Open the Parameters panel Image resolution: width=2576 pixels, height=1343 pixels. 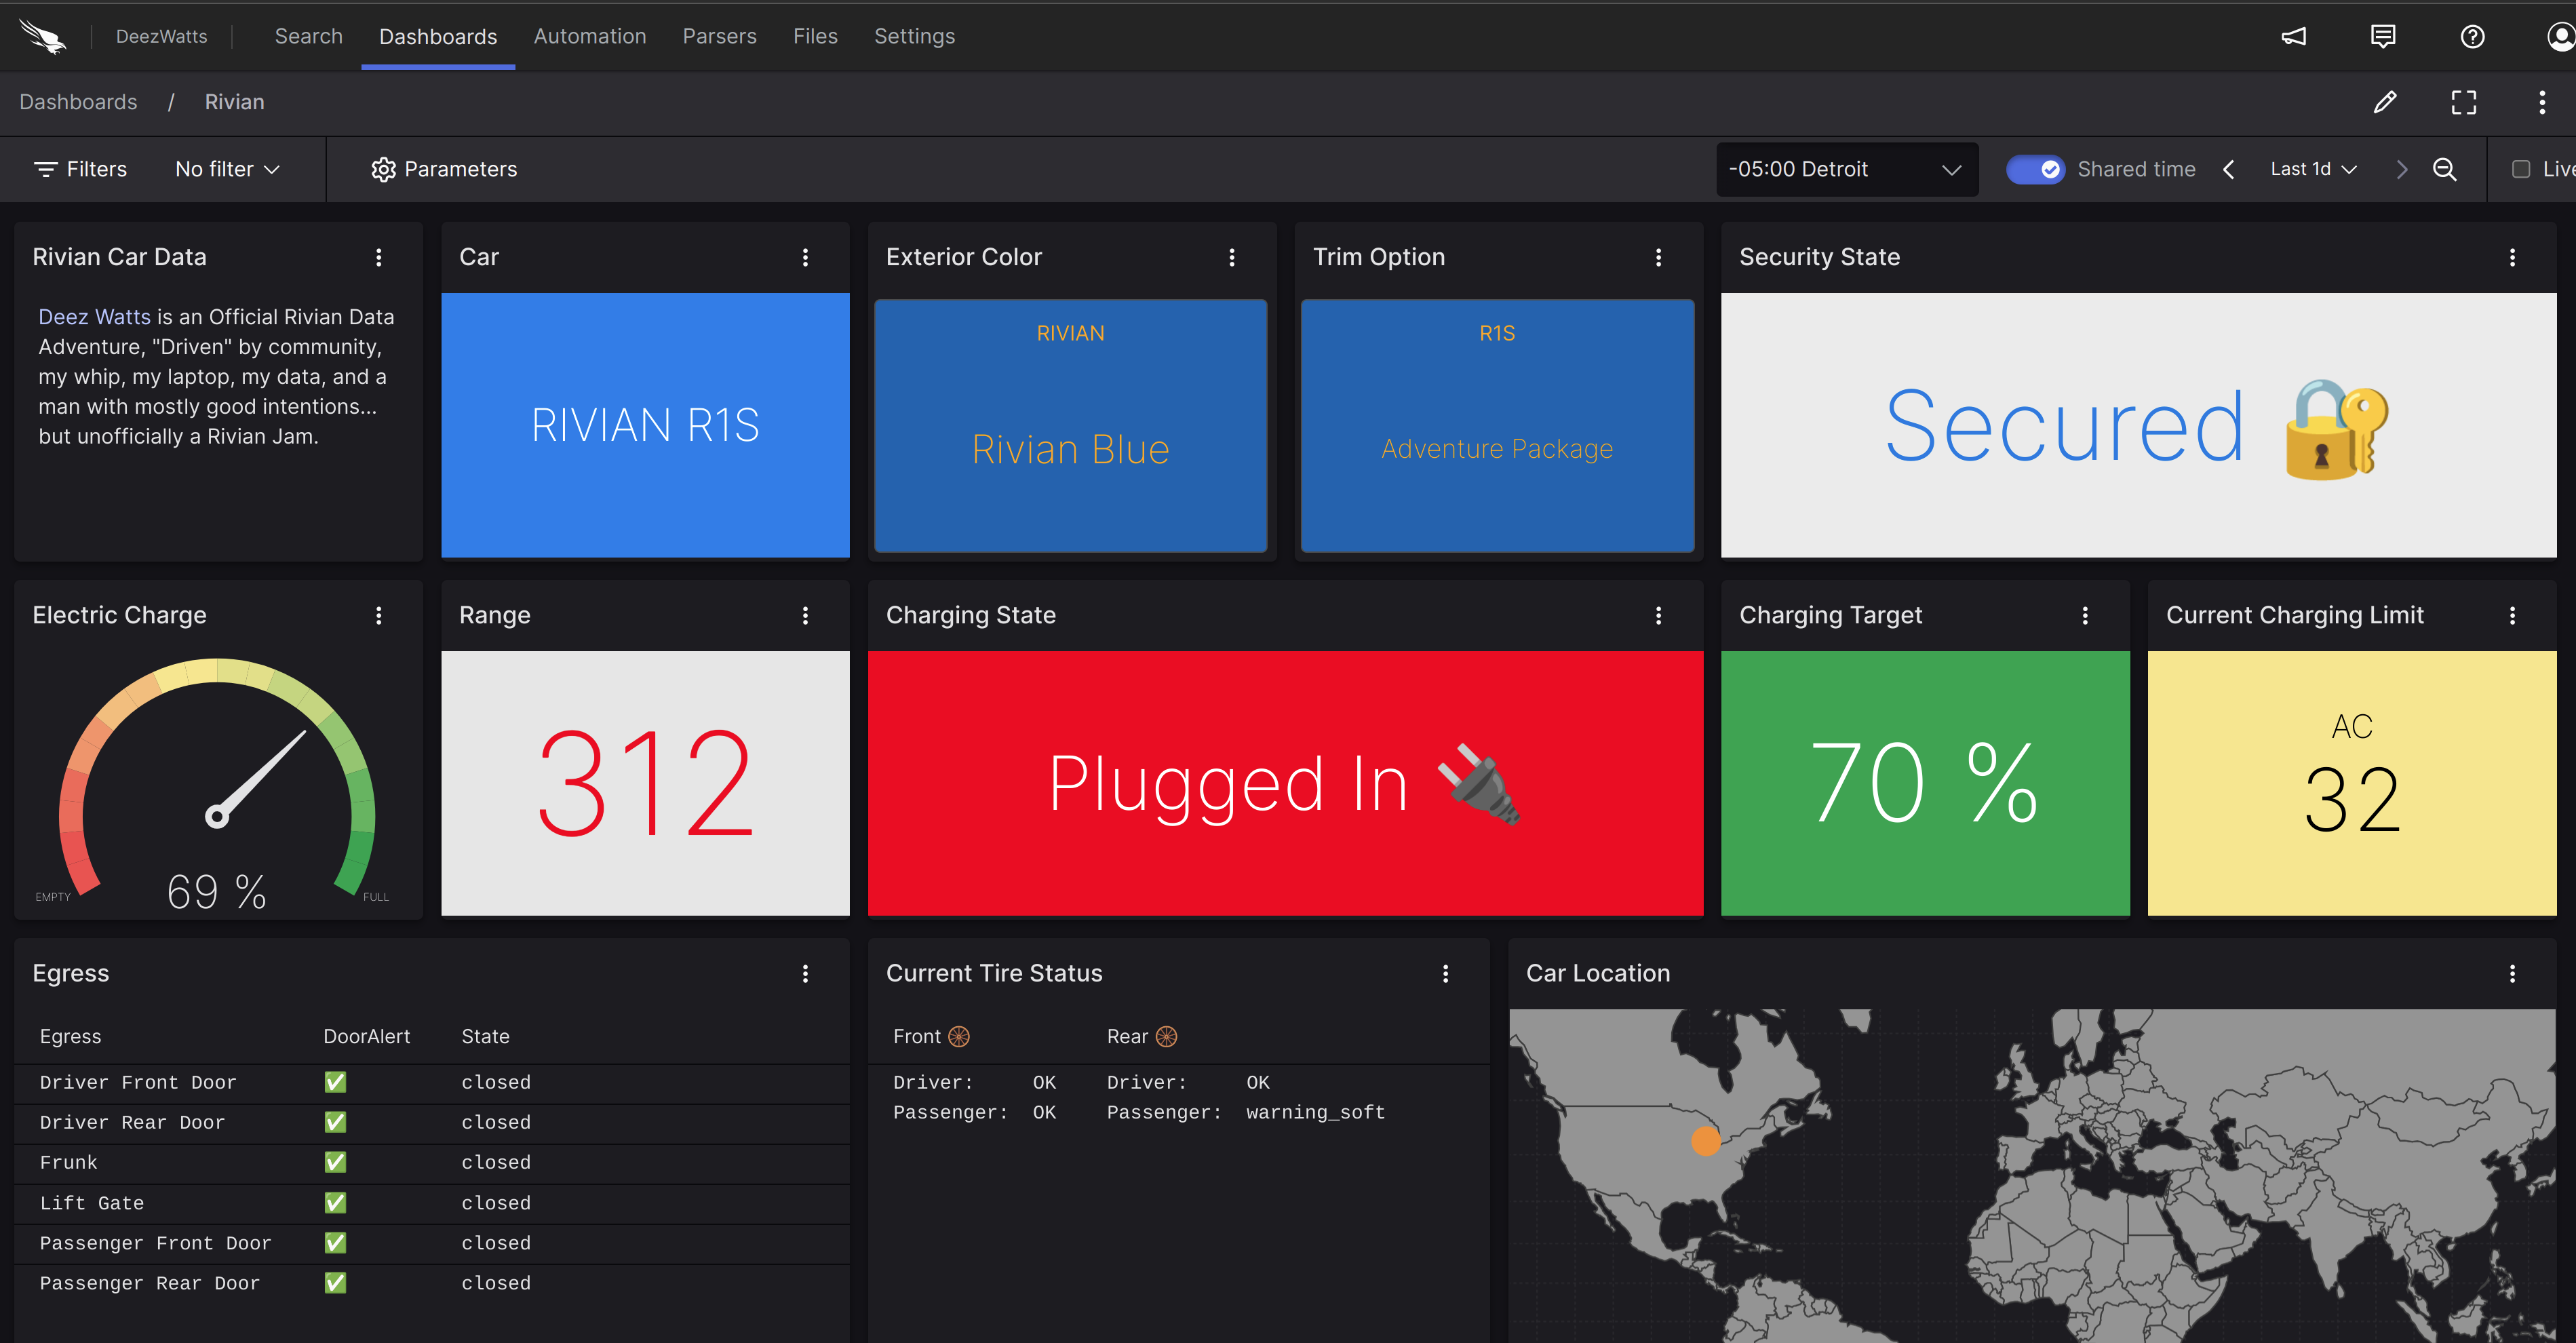(444, 169)
